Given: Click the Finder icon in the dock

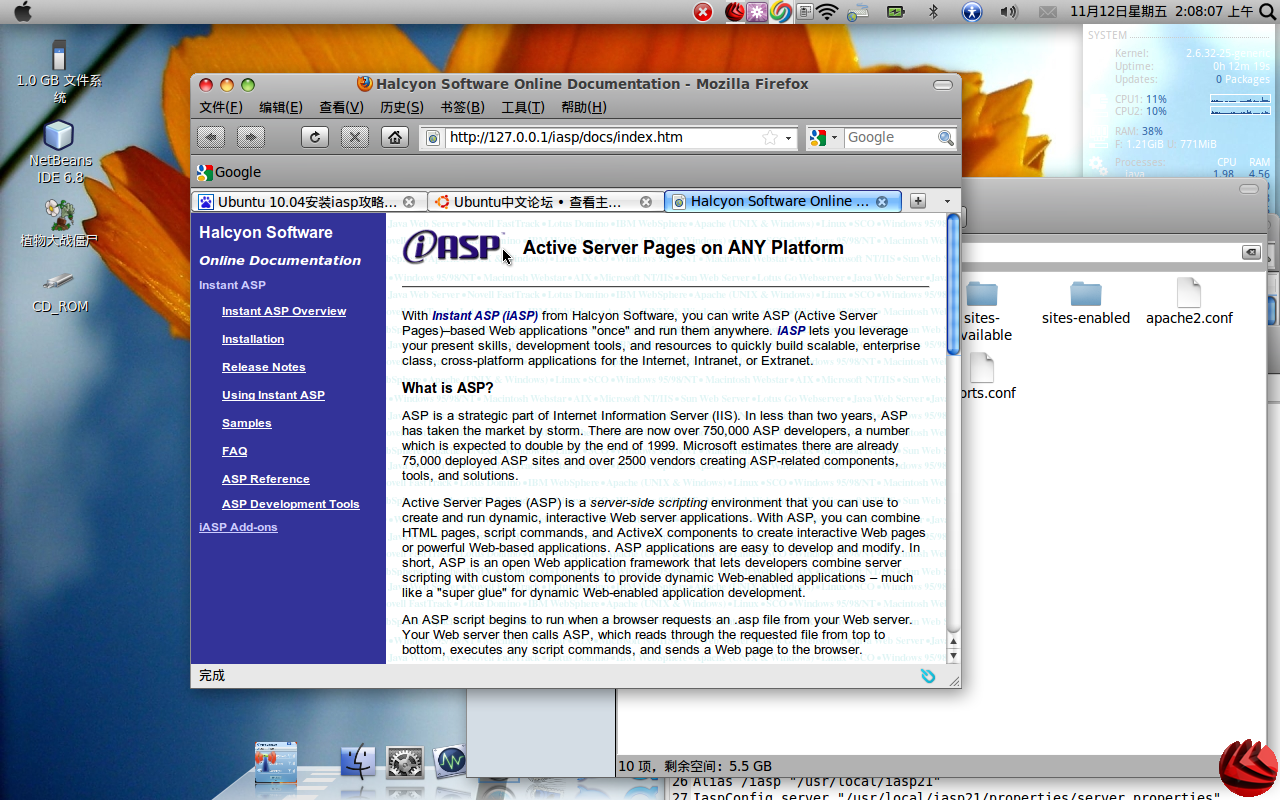Looking at the screenshot, I should pyautogui.click(x=358, y=763).
